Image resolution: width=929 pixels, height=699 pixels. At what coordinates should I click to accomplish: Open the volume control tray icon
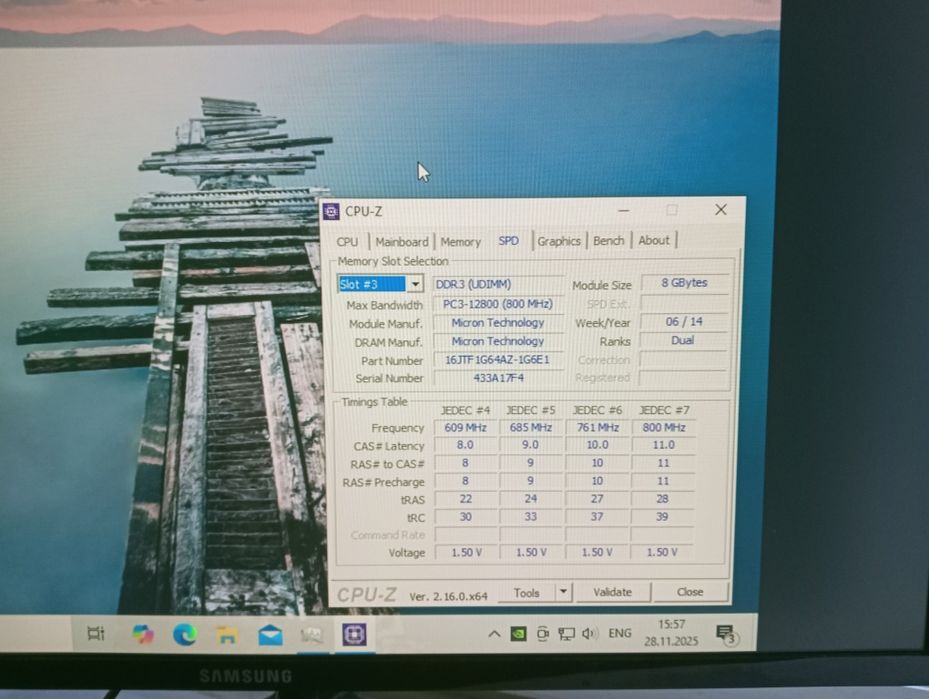[589, 633]
